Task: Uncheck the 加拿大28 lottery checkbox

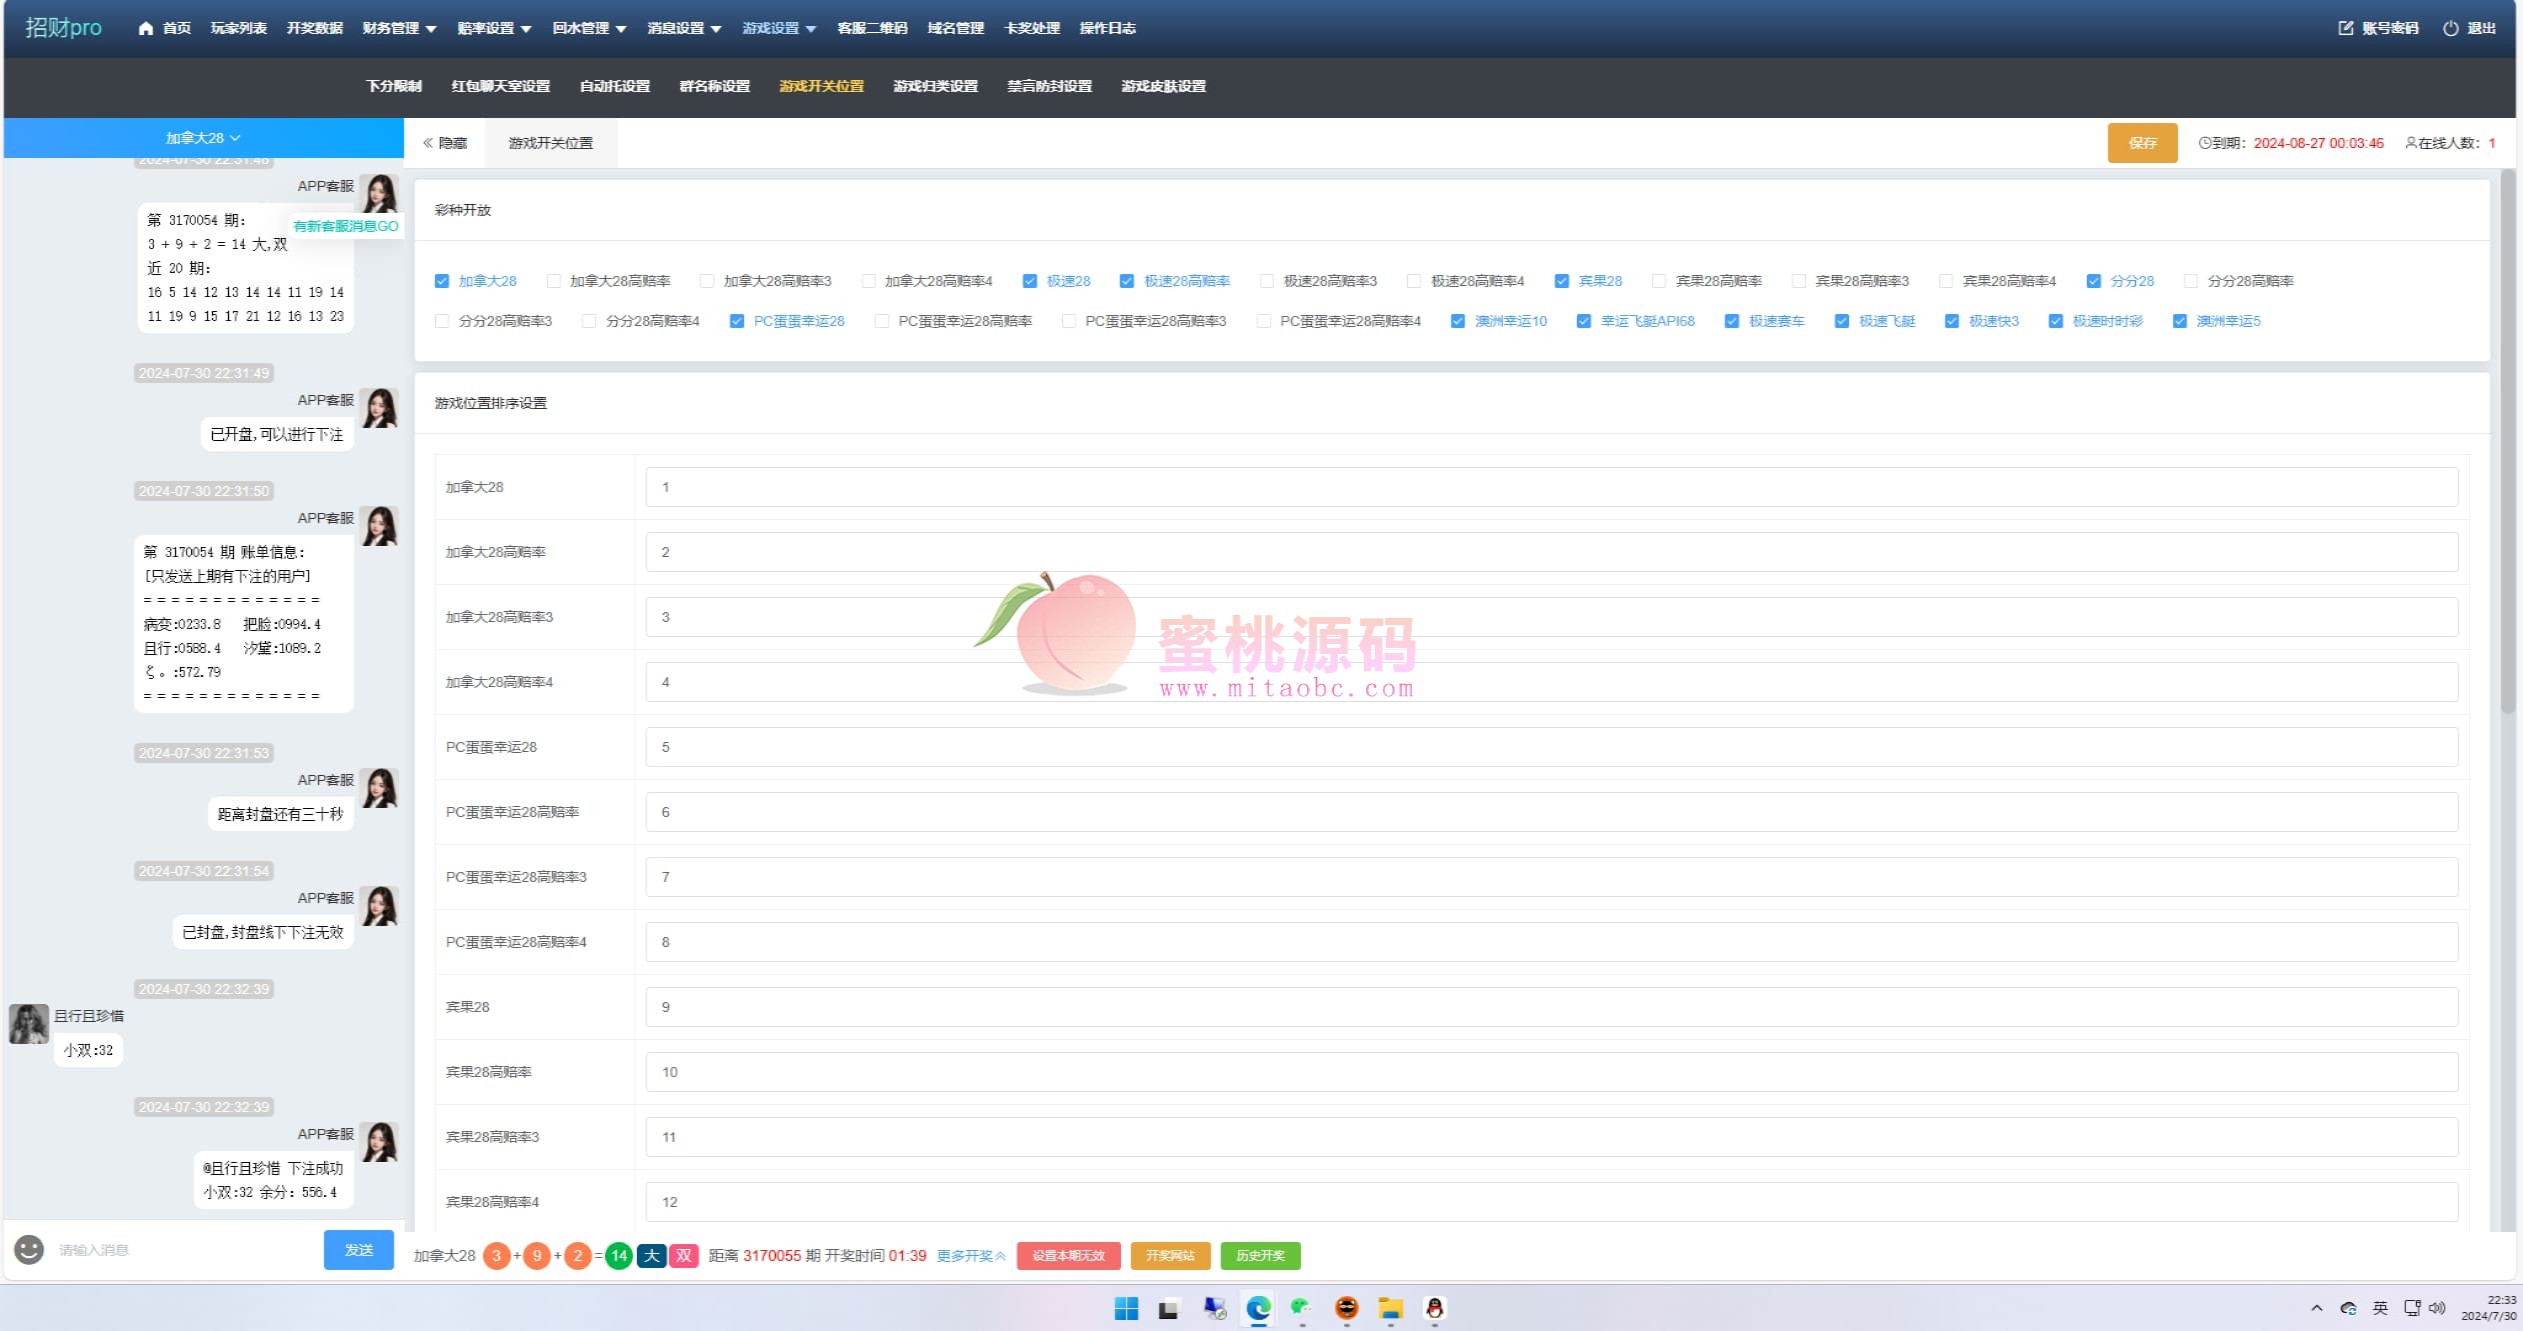Action: point(442,281)
